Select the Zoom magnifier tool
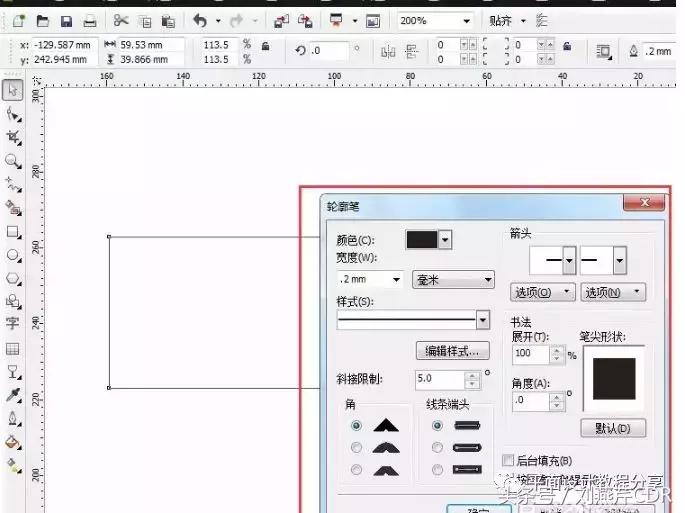 coord(13,161)
